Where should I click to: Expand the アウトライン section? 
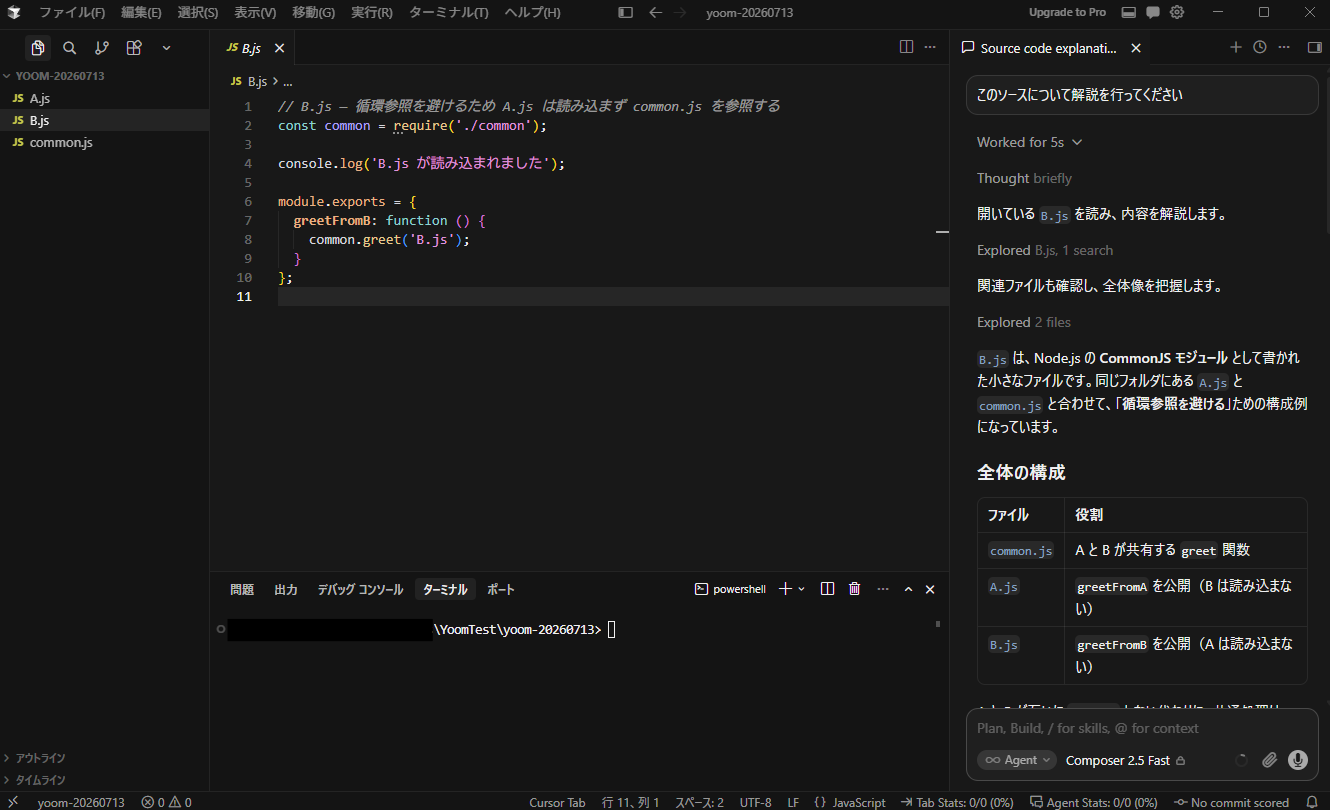104,758
